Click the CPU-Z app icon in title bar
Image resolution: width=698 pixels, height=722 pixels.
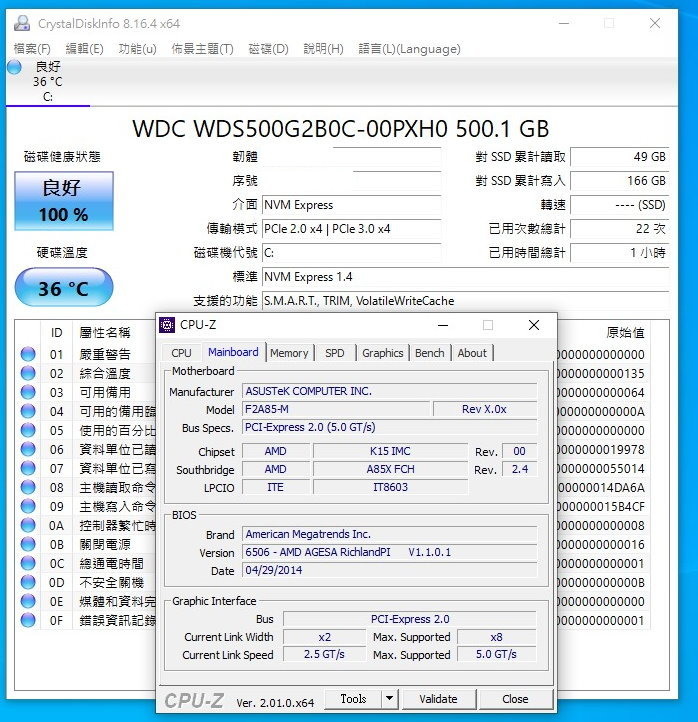(167, 325)
